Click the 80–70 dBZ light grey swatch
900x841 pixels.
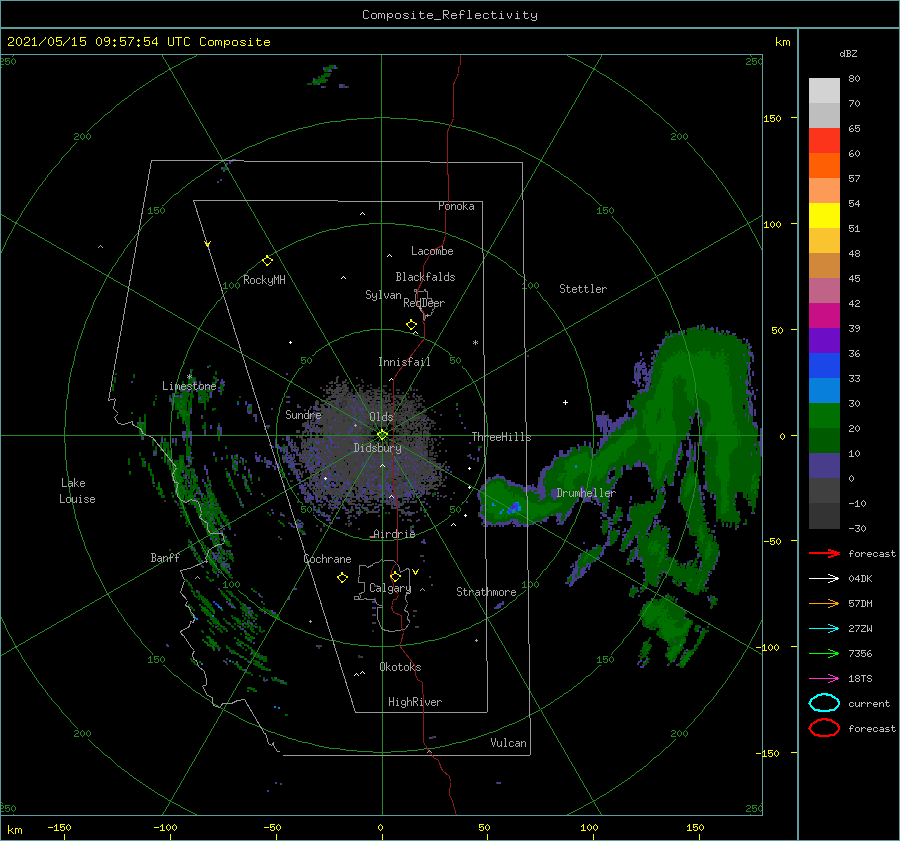pyautogui.click(x=824, y=91)
